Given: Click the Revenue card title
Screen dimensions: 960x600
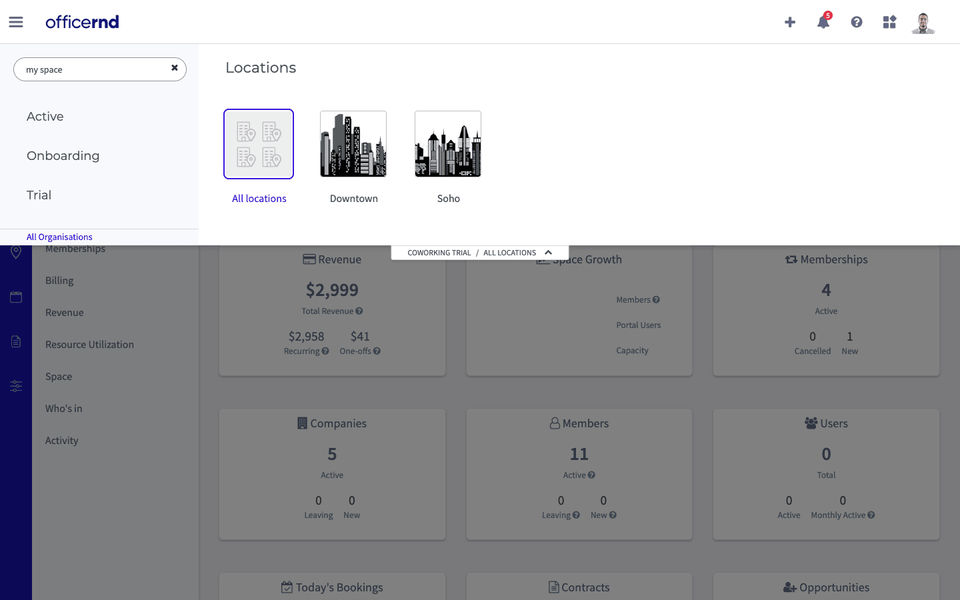Looking at the screenshot, I should [x=340, y=260].
